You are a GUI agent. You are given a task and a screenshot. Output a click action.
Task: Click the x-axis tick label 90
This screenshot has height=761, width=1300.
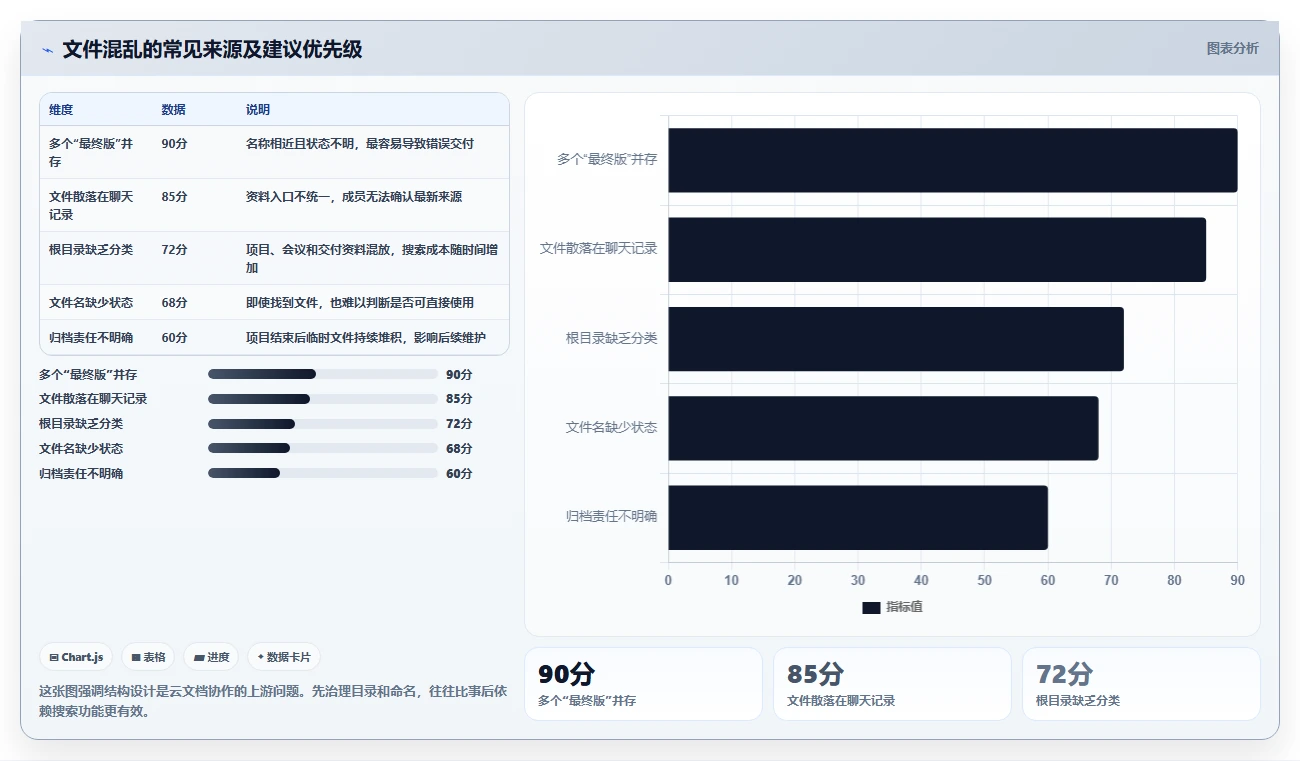(x=1237, y=580)
